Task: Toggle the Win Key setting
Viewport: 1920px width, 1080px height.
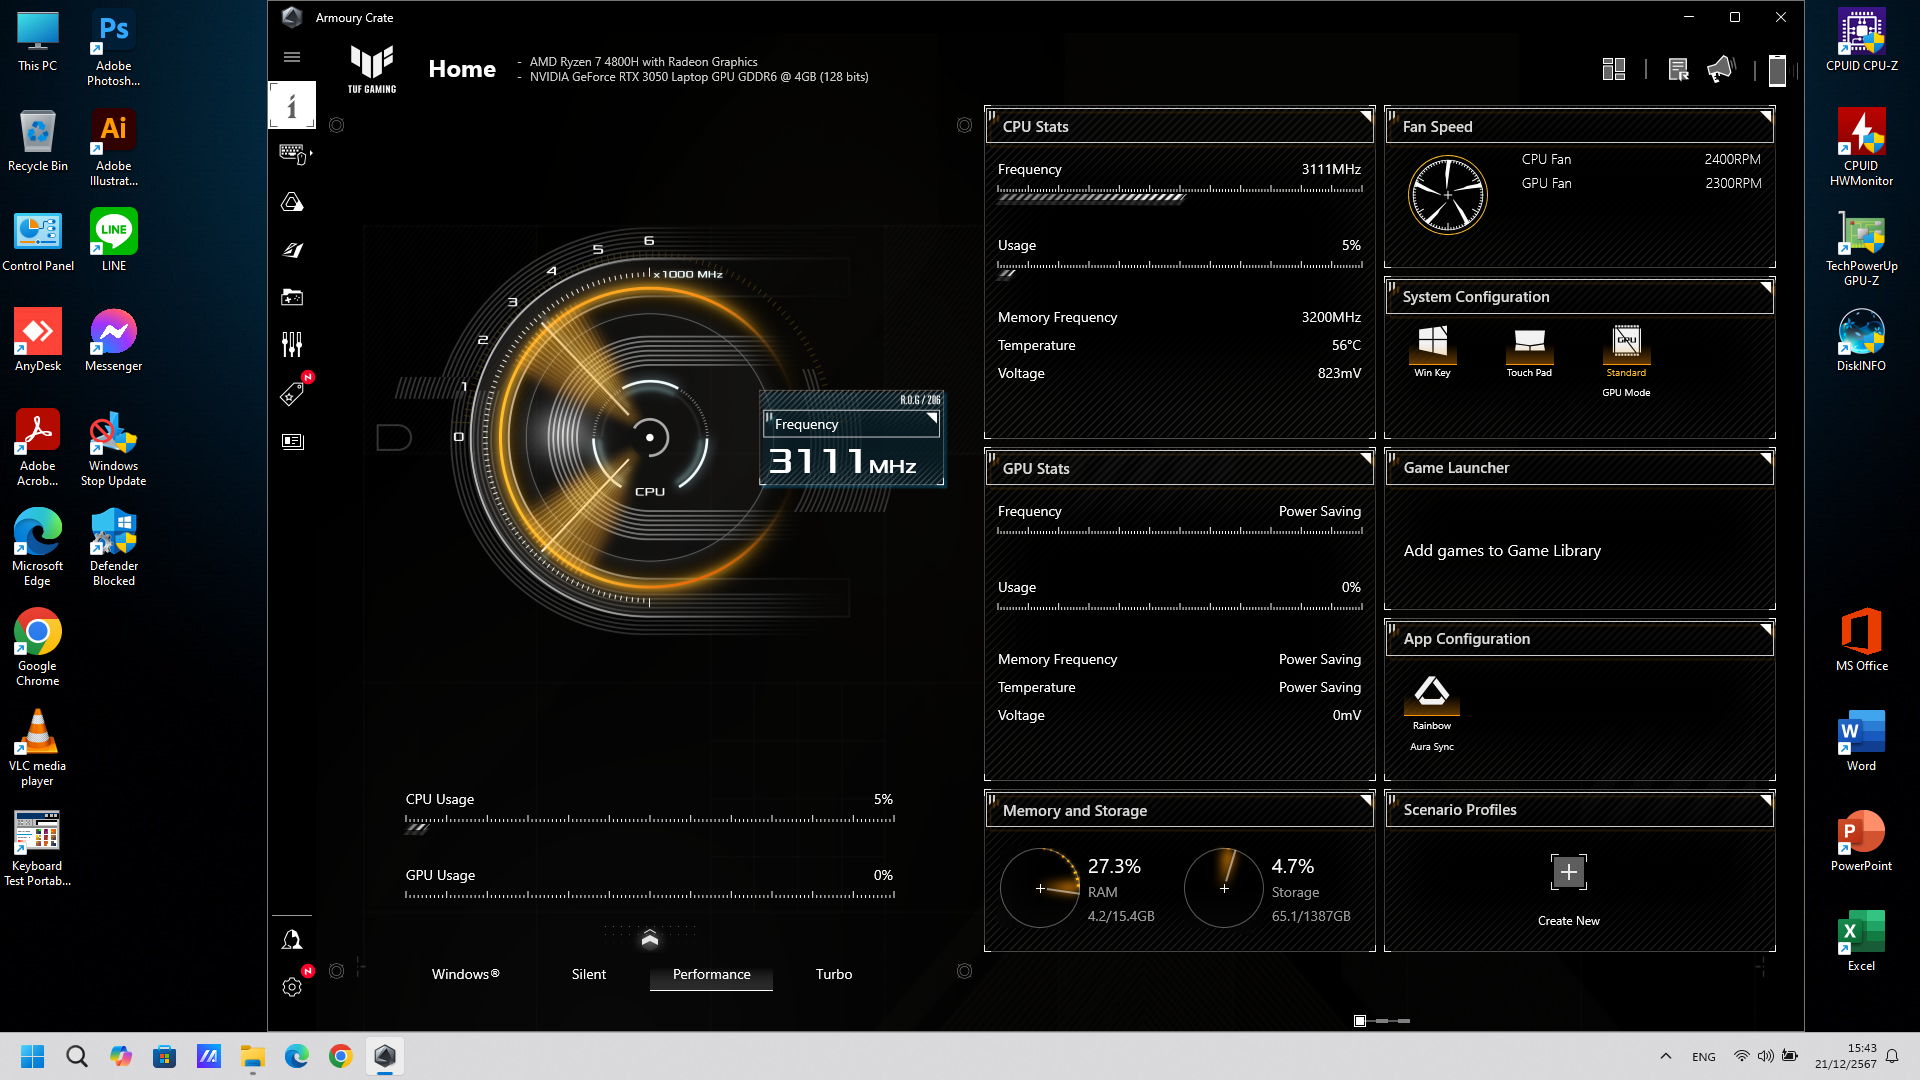Action: pyautogui.click(x=1432, y=350)
